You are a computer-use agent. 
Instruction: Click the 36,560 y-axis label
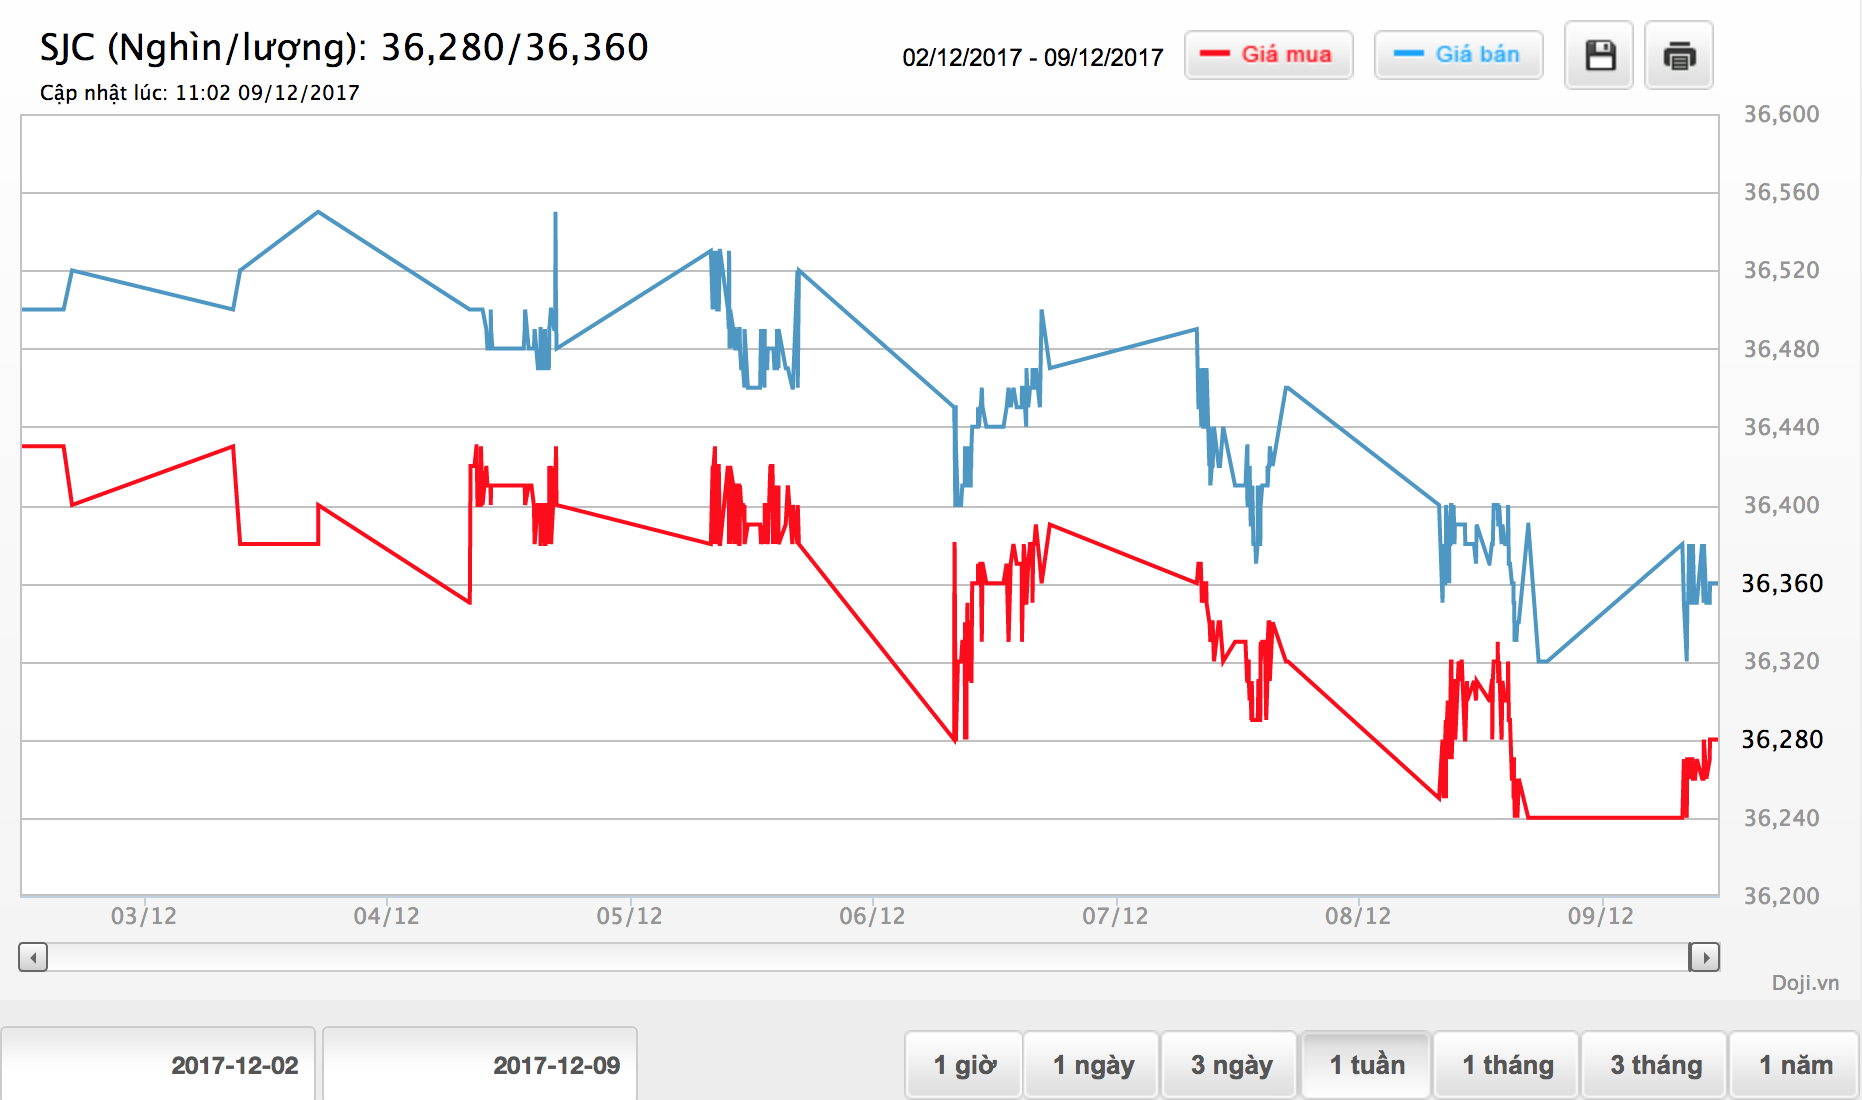[x=1782, y=193]
